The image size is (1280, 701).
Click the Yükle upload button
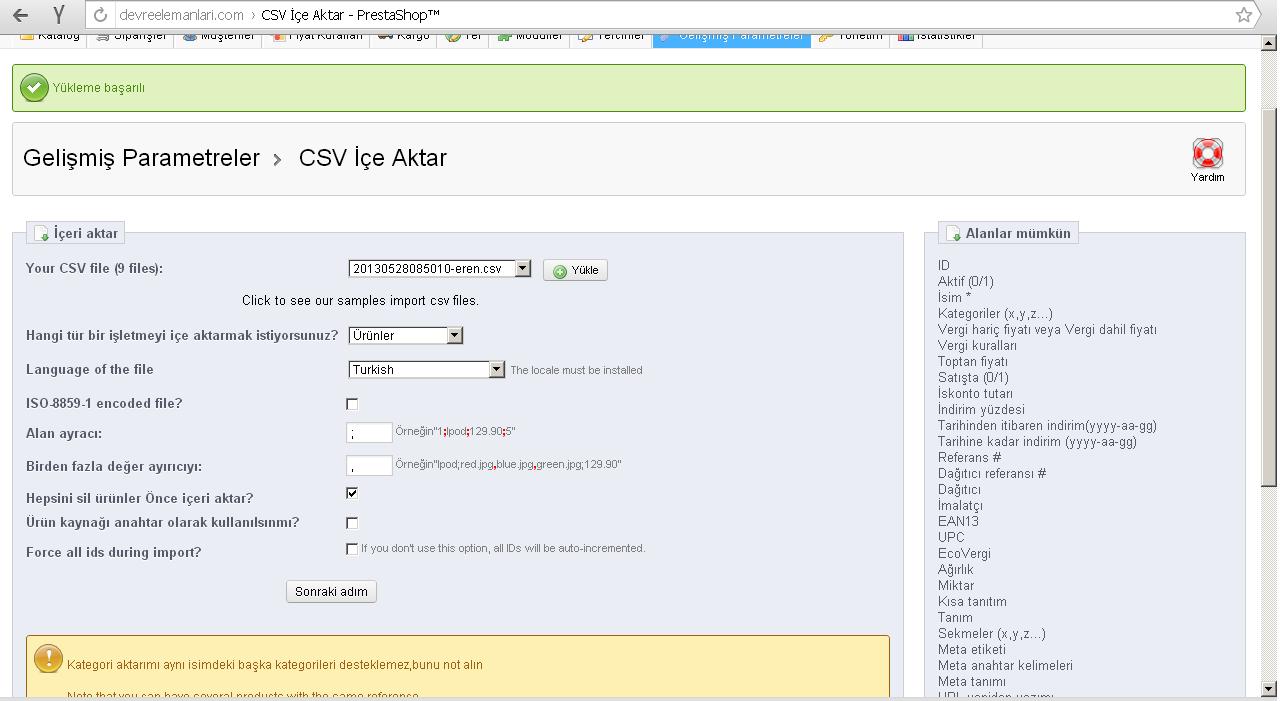pyautogui.click(x=575, y=271)
